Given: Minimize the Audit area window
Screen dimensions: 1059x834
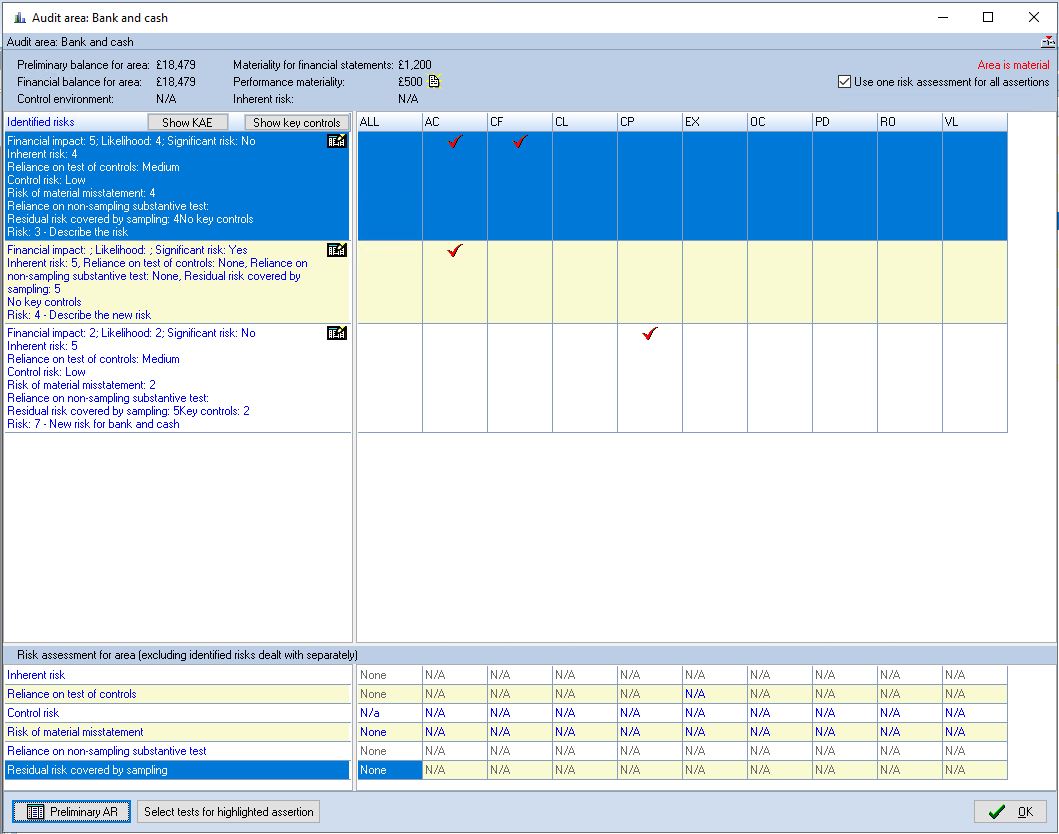Looking at the screenshot, I should (944, 18).
